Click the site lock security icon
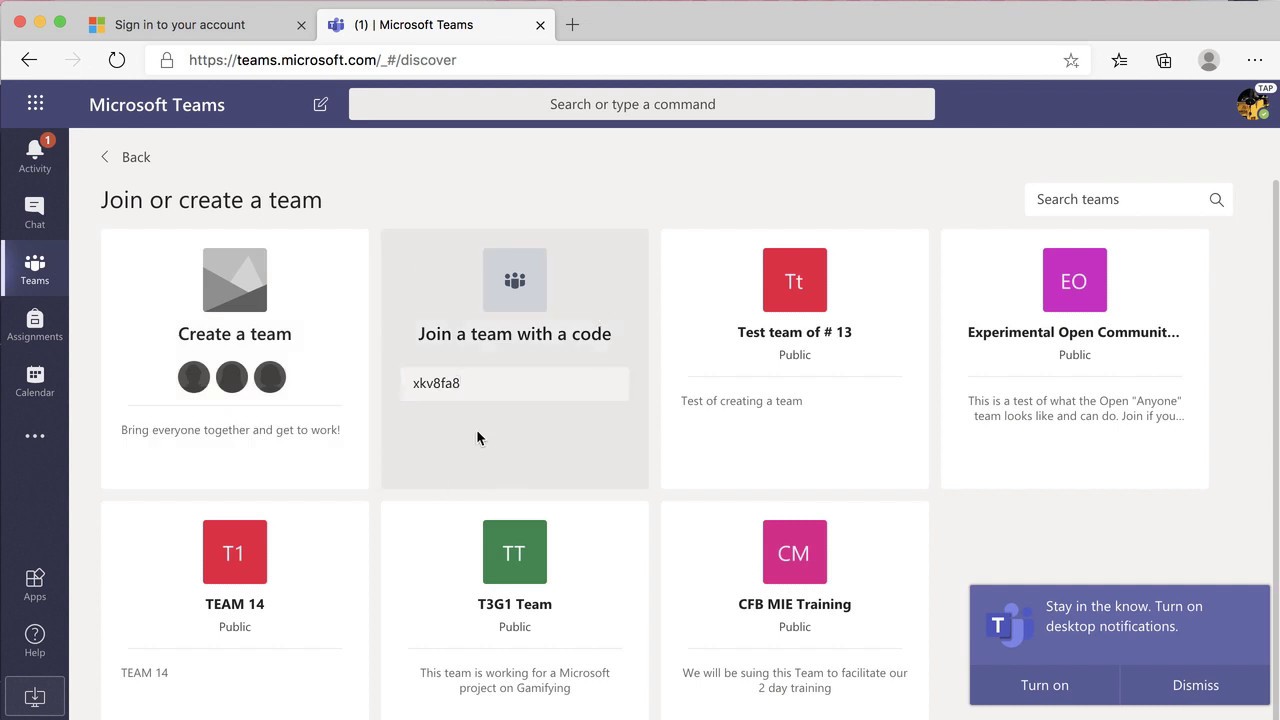Screen dimensions: 1280x720 [x=167, y=60]
